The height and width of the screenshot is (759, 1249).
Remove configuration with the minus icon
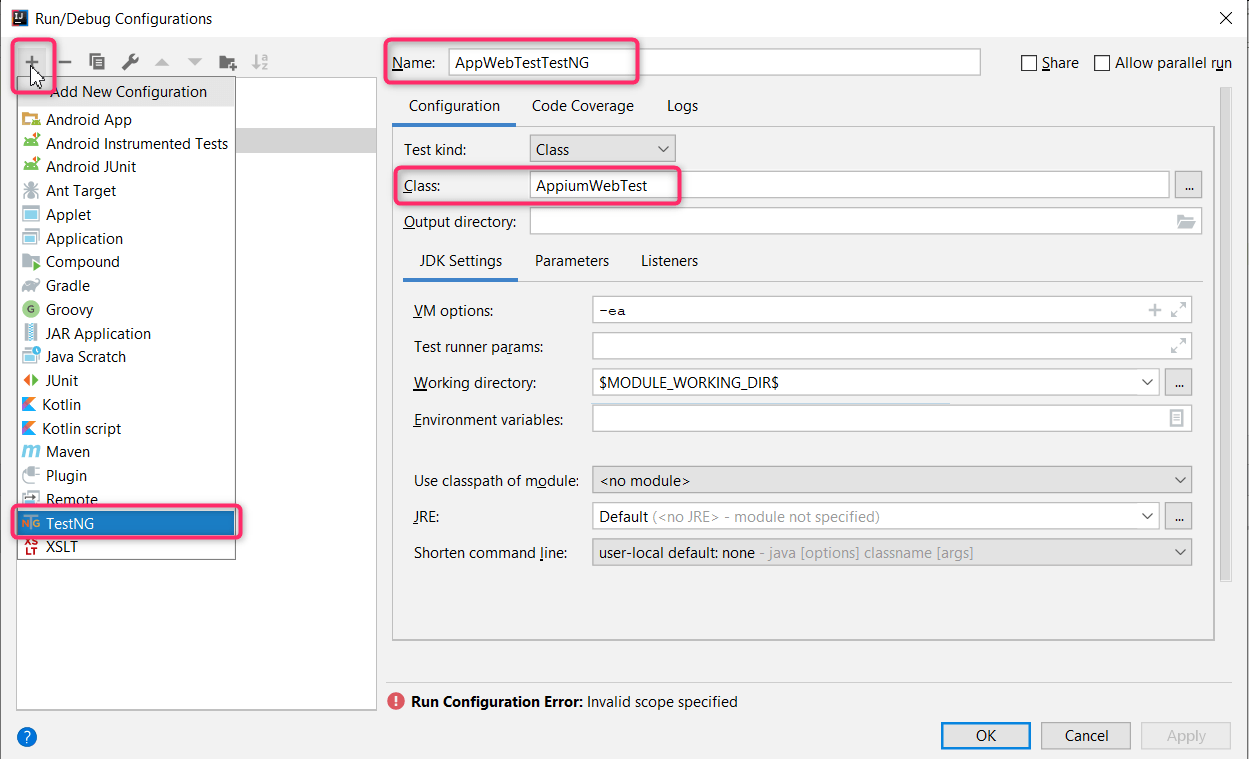(64, 62)
